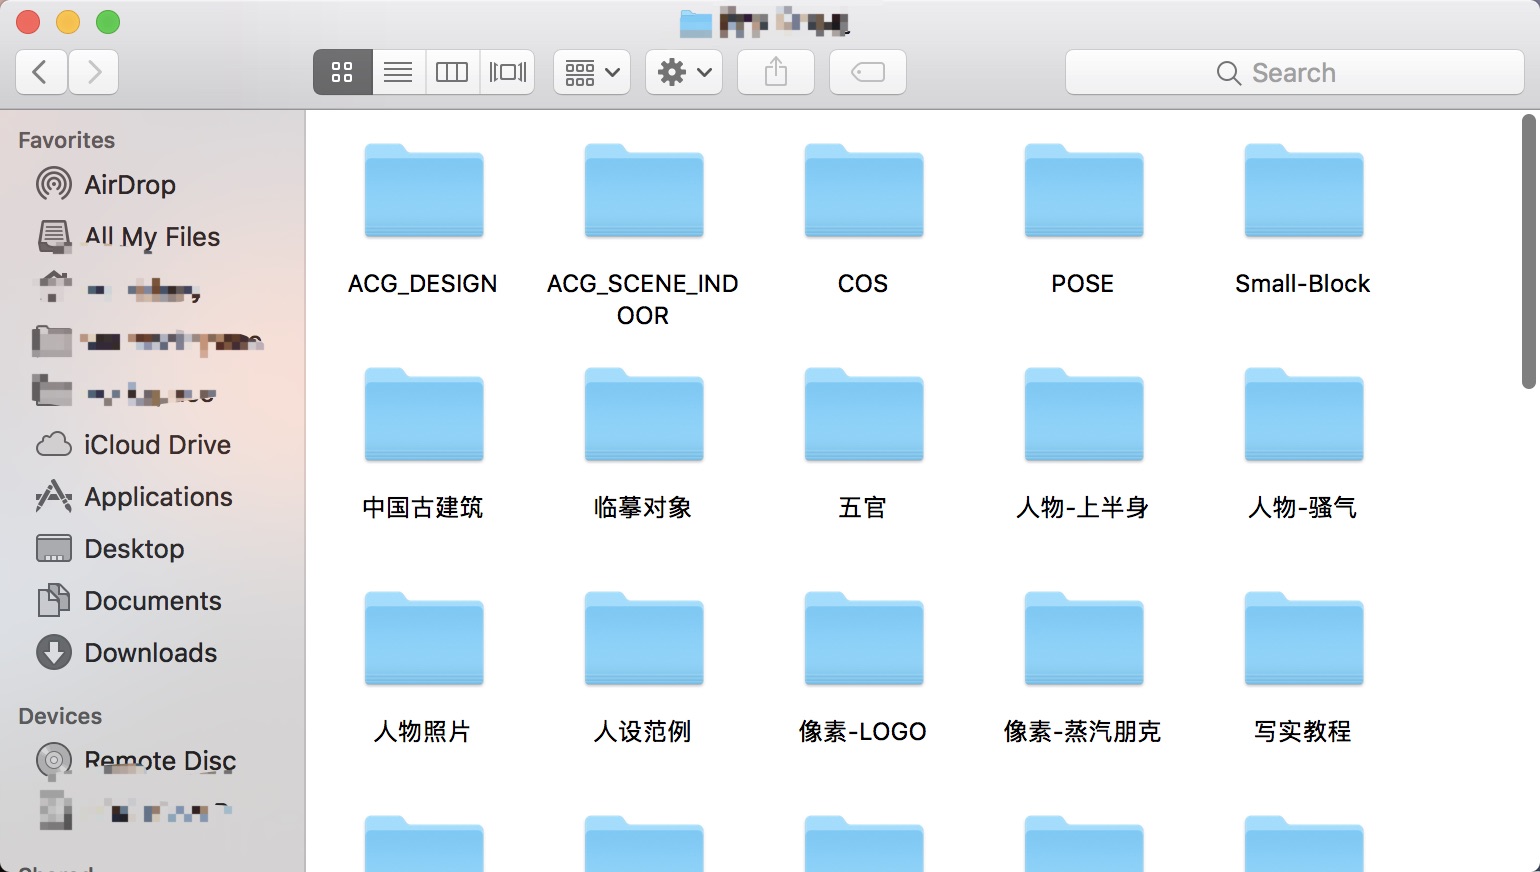
Task: Open Documents in the sidebar
Action: point(152,601)
